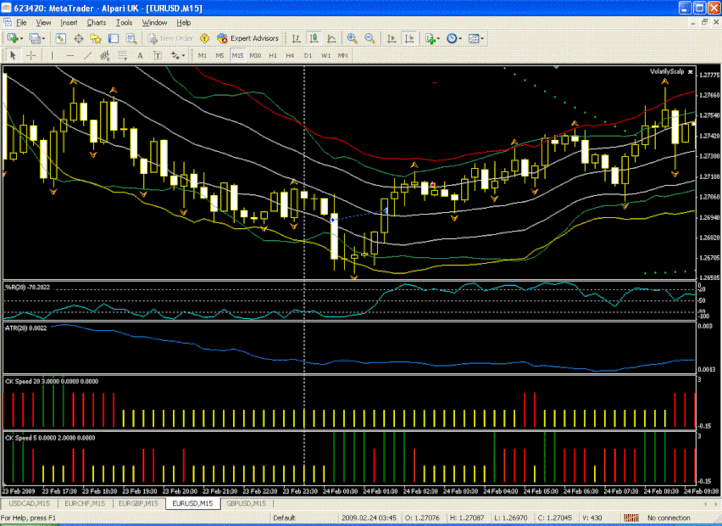Screen dimensions: 722x526
Task: Switch timeframe to M1
Action: [x=202, y=56]
